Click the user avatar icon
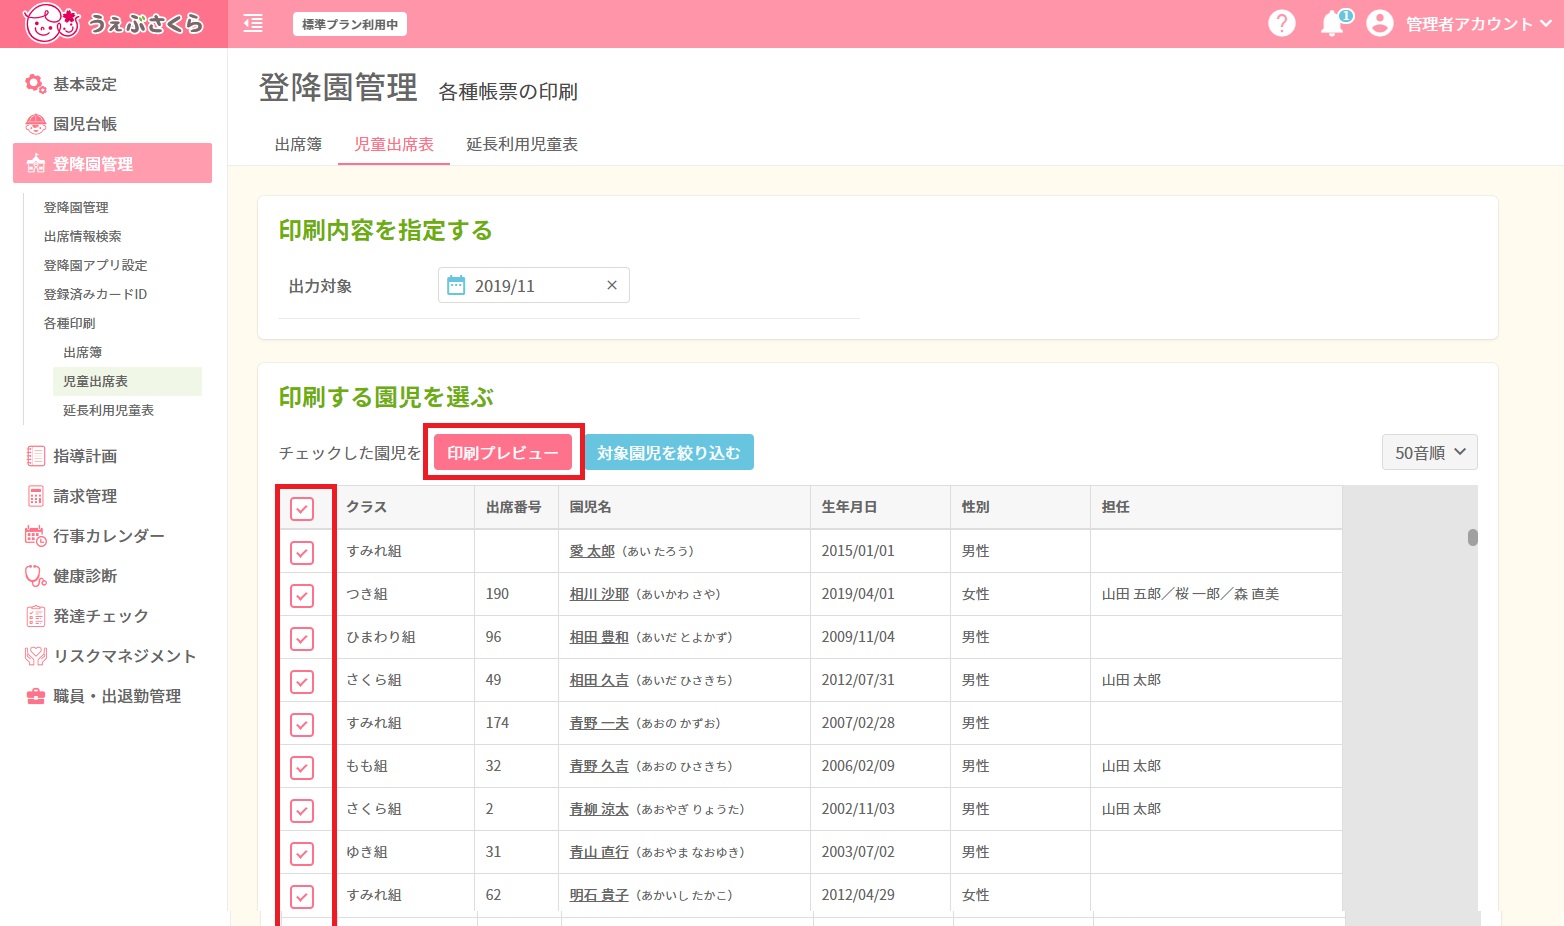Screen dimensions: 1564x926 point(1379,23)
